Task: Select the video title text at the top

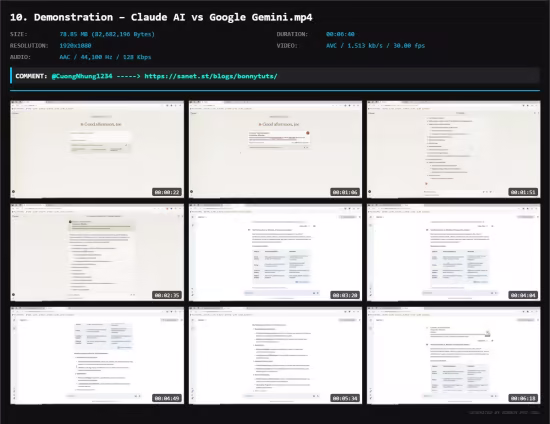Action: [x=161, y=17]
